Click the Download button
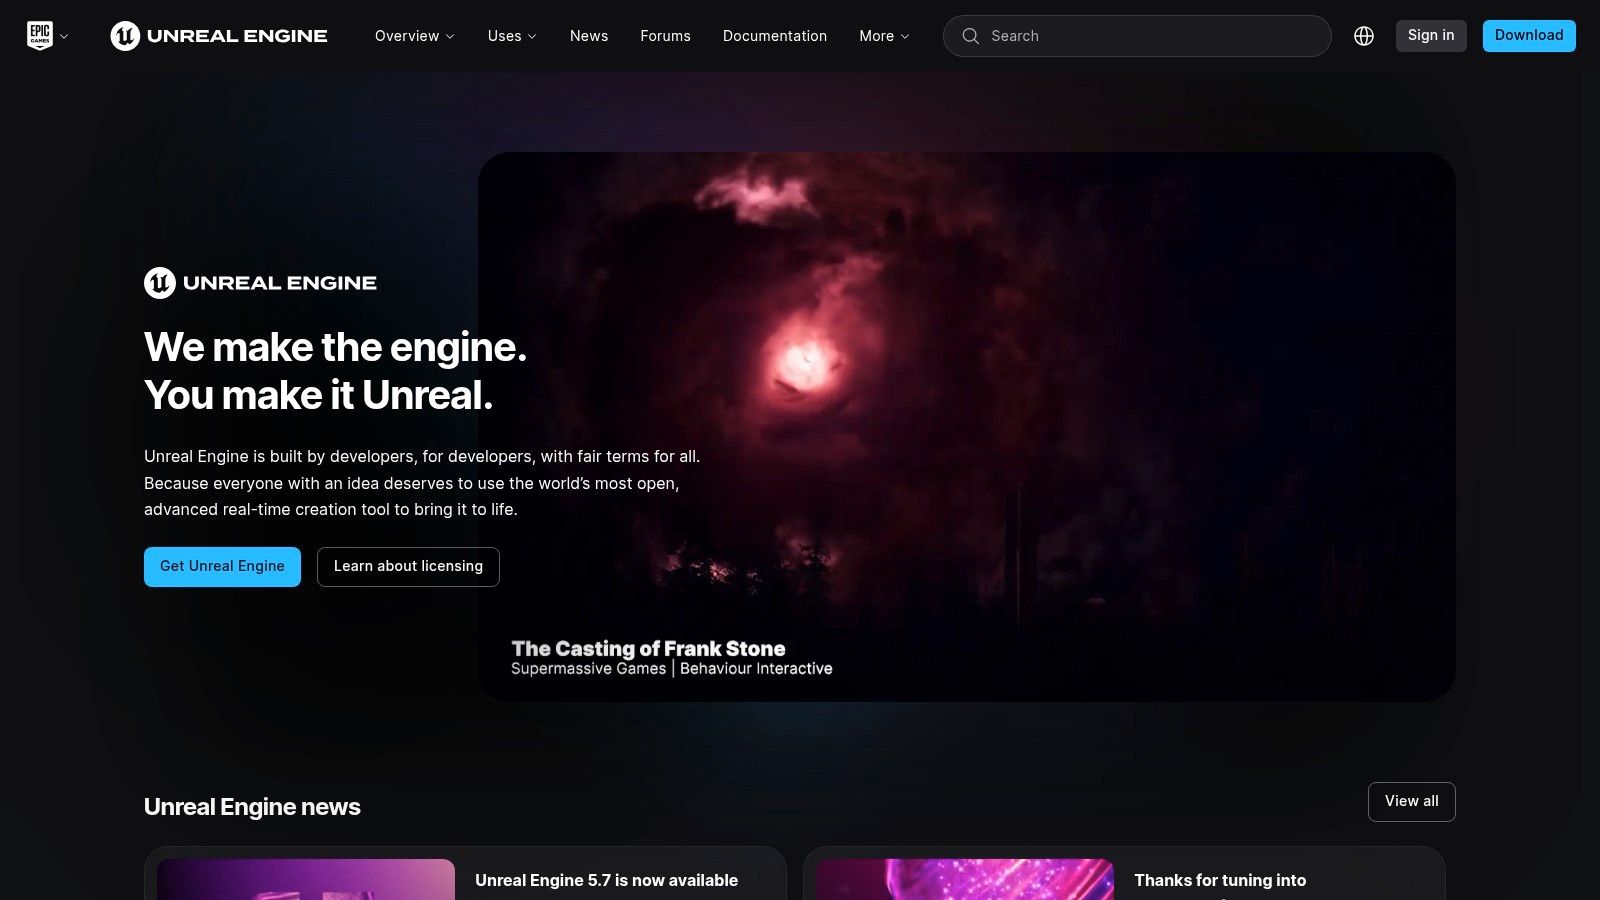This screenshot has height=900, width=1600. tap(1529, 35)
